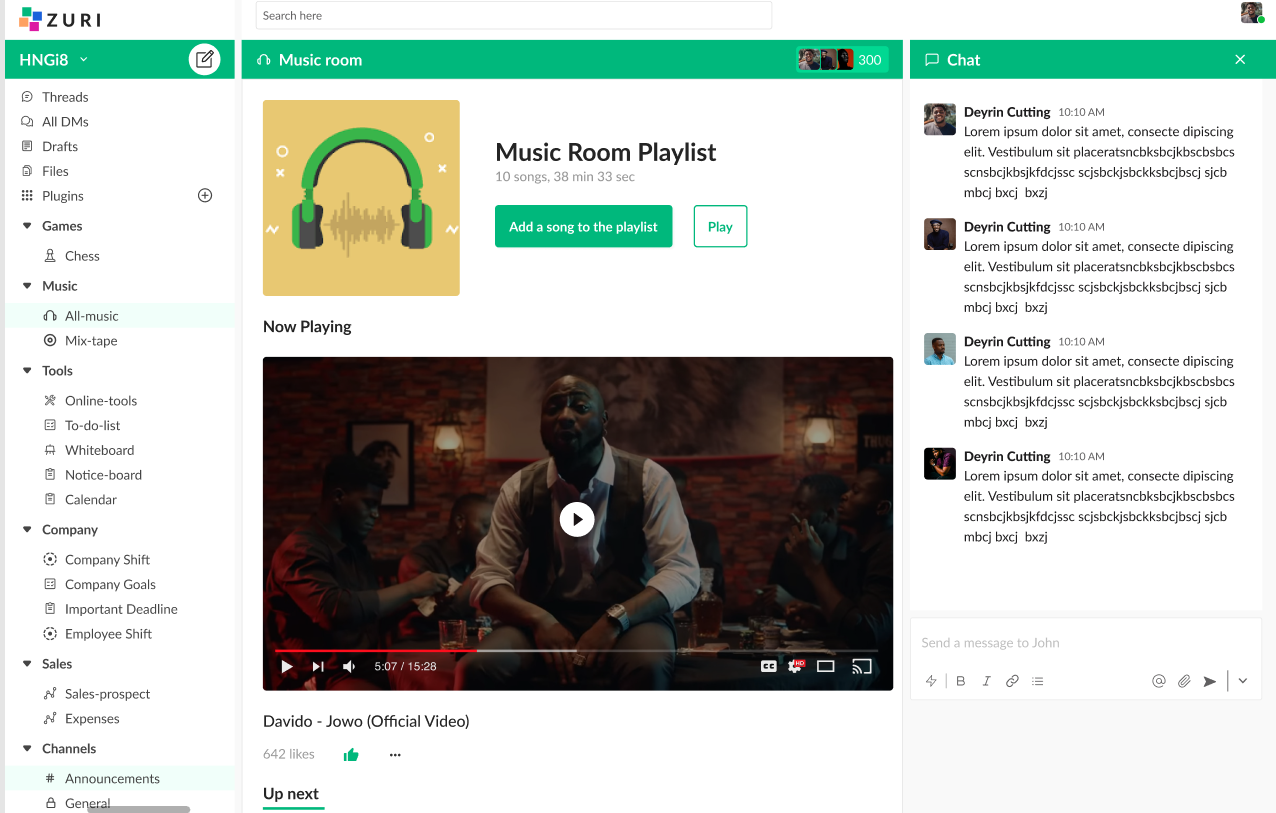The image size is (1276, 813).
Task: Open Online-tools
Action: pos(101,401)
